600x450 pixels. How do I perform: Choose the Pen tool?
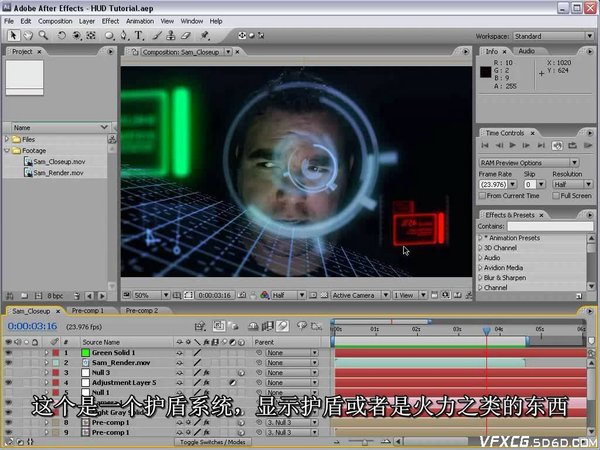pos(124,35)
